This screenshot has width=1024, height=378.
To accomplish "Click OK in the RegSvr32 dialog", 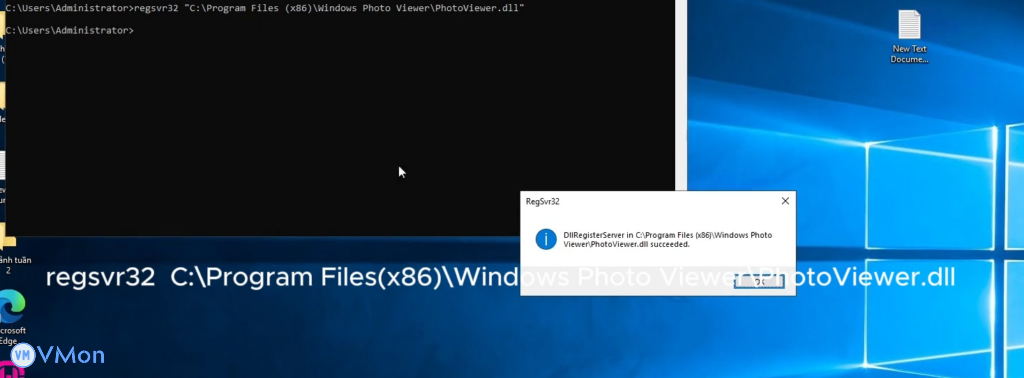I will [x=758, y=282].
